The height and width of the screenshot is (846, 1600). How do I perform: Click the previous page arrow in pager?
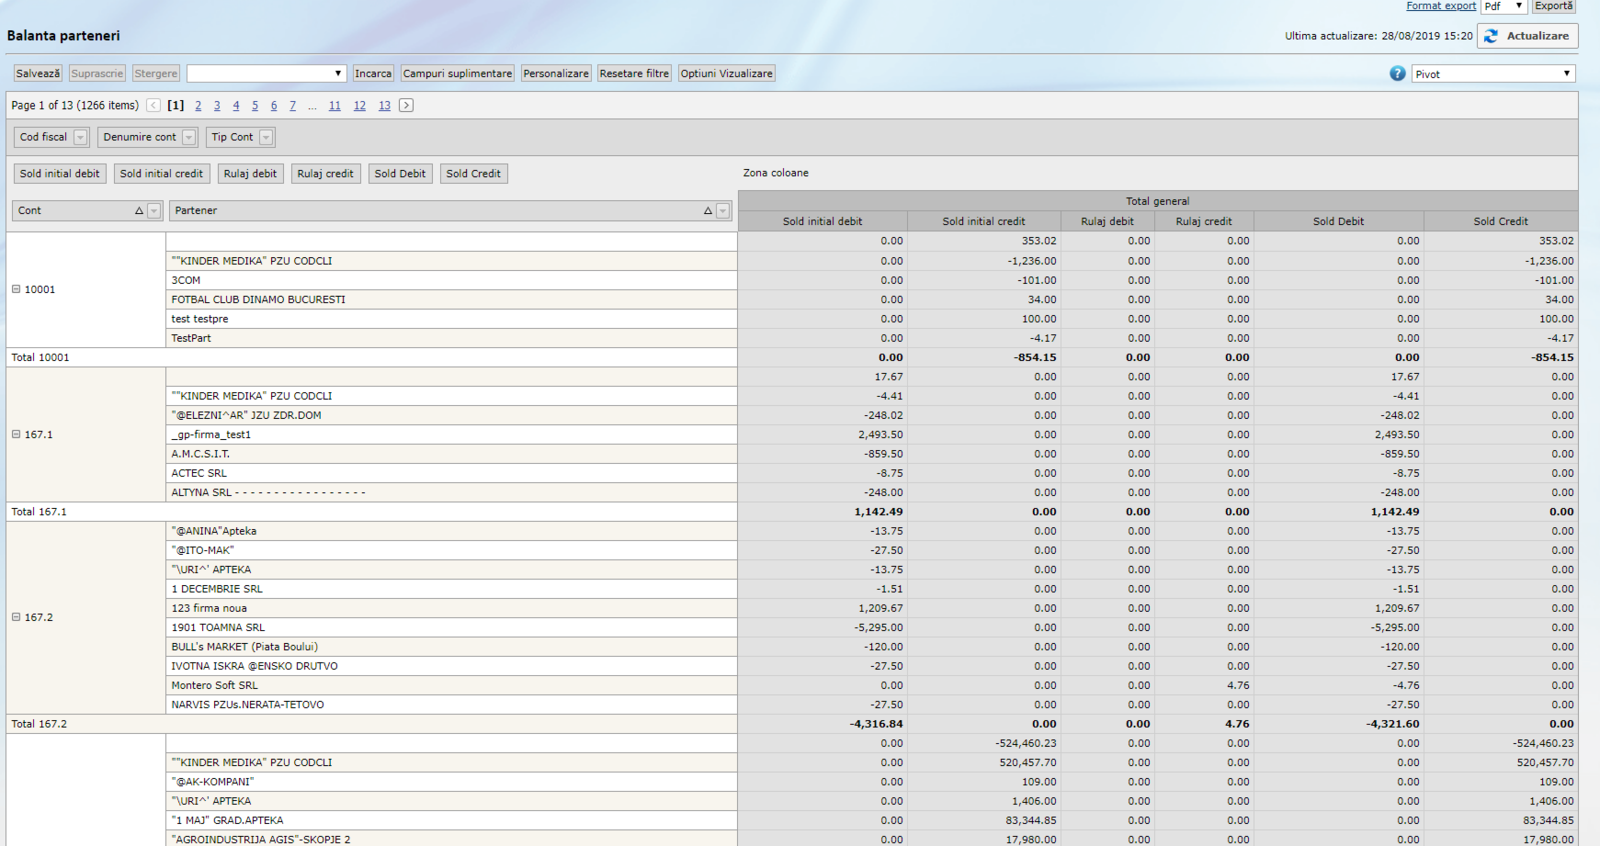(153, 105)
